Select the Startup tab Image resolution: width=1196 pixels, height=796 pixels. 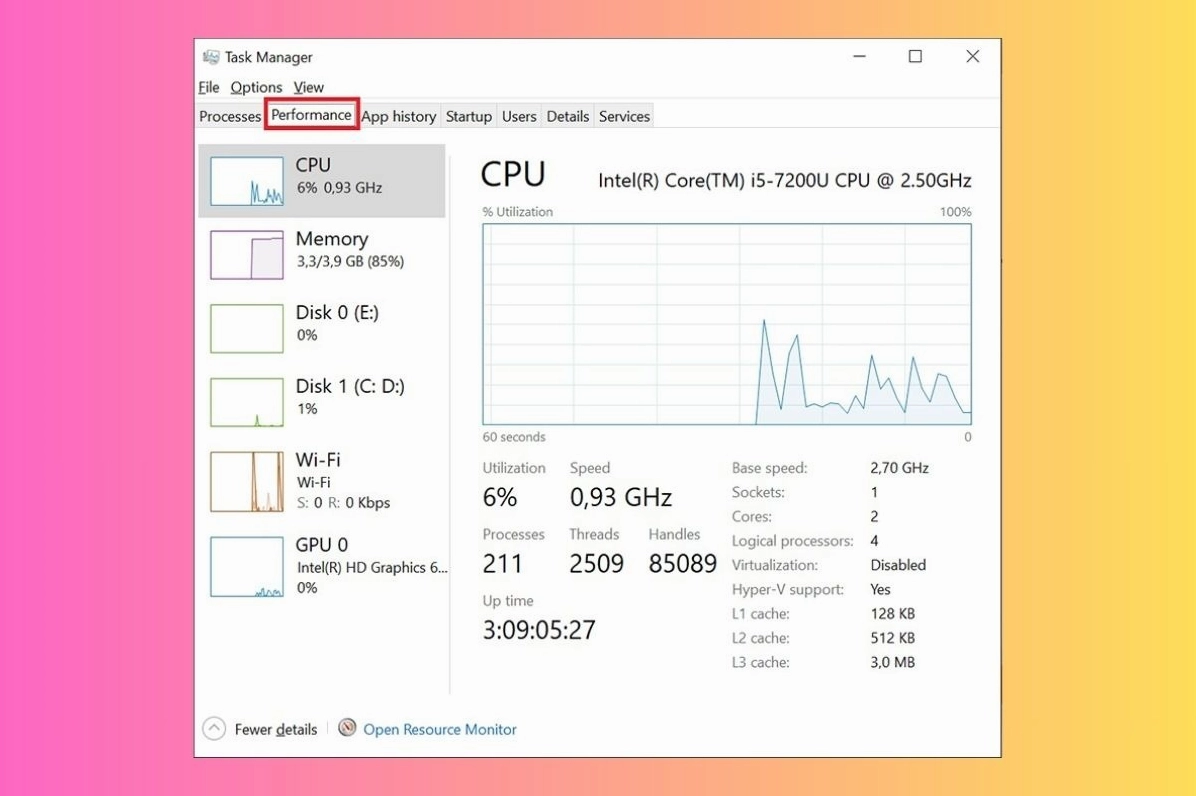[x=468, y=116]
